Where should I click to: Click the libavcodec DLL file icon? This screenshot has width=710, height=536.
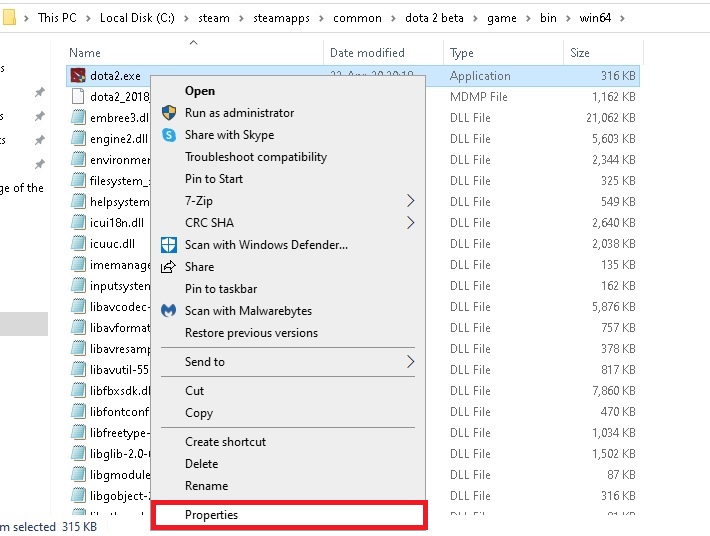78,306
